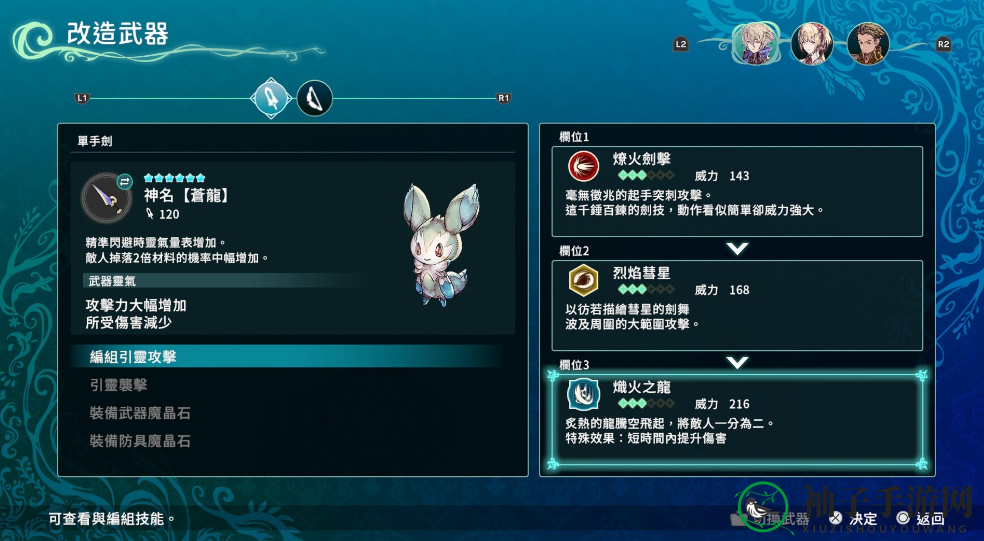Click the down chevron below slot 2

pyautogui.click(x=737, y=362)
